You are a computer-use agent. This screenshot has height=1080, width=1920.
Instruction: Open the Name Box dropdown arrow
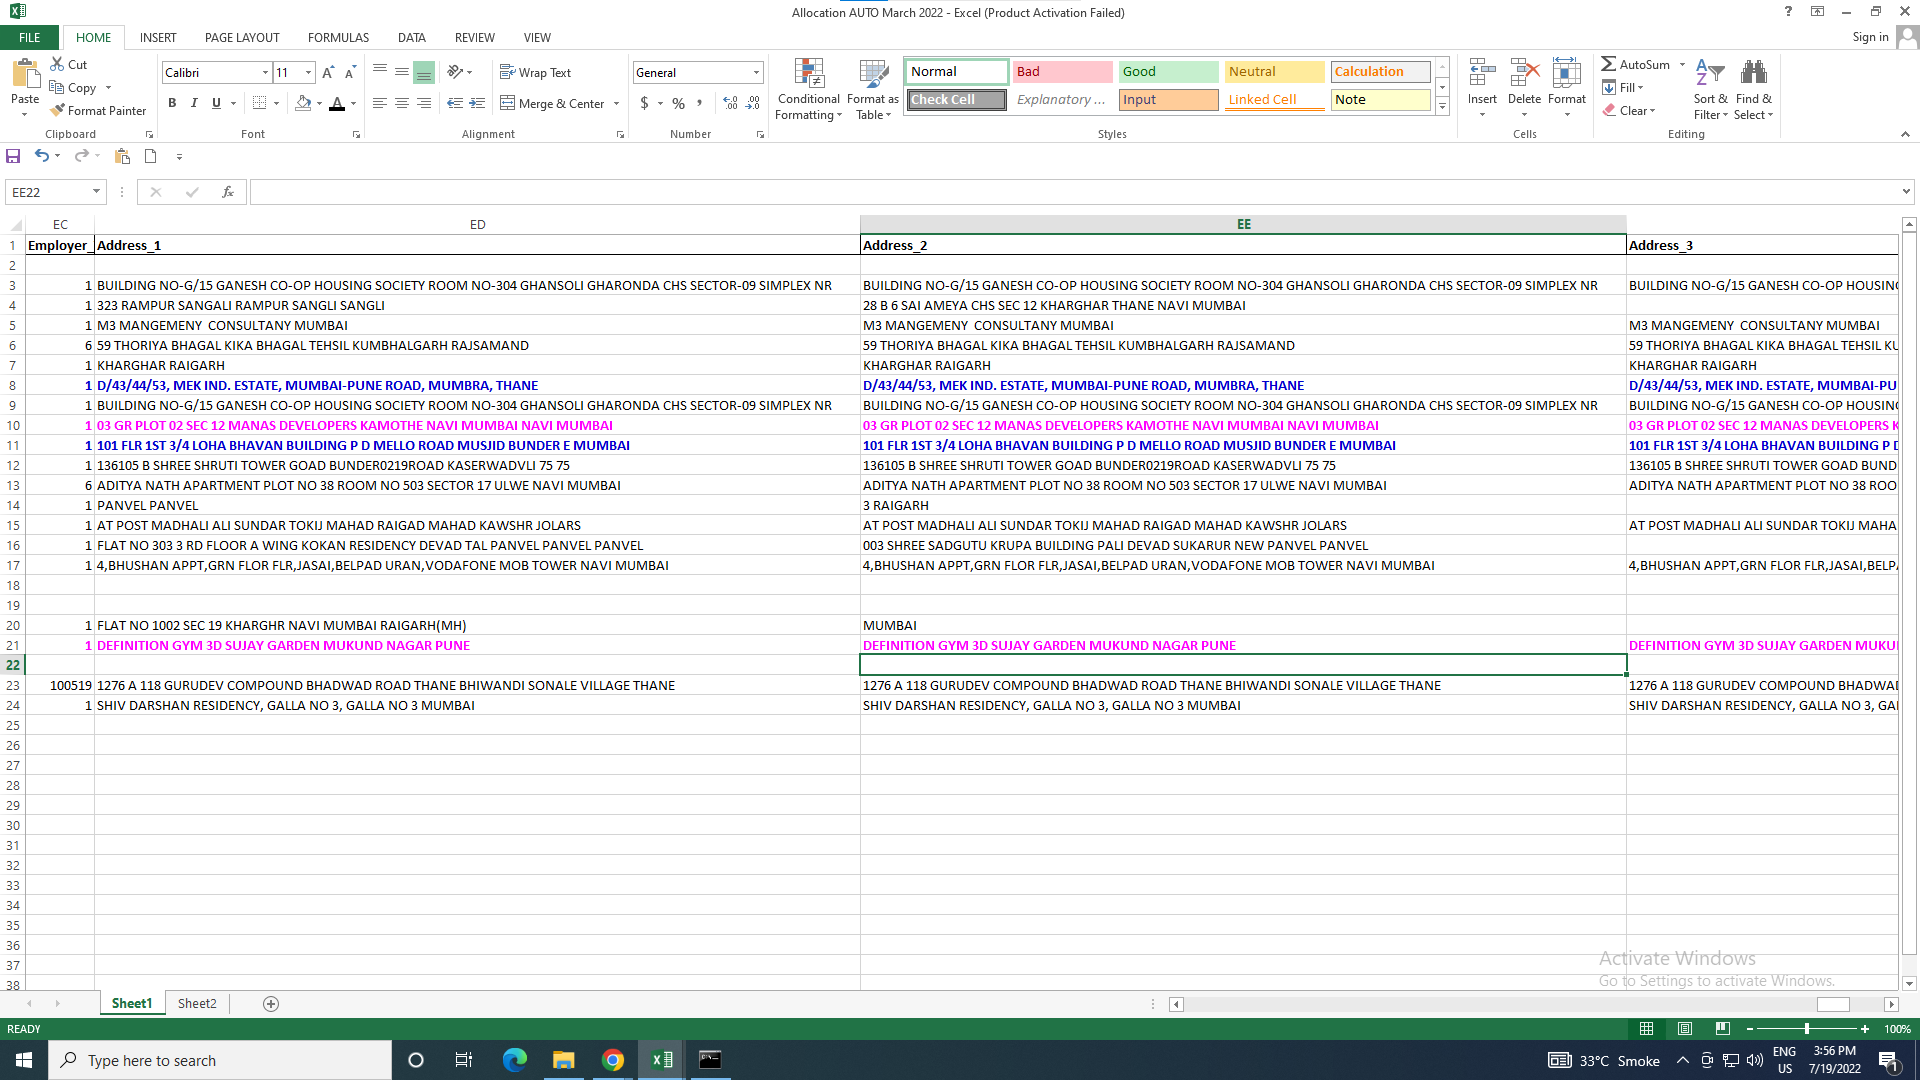click(x=96, y=192)
